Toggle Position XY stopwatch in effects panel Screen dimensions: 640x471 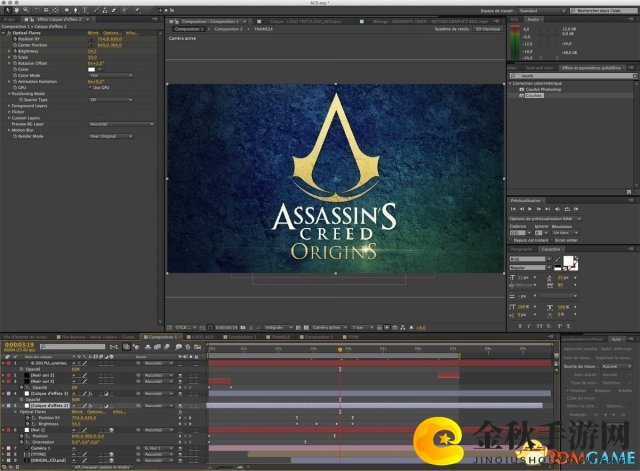pyautogui.click(x=15, y=39)
